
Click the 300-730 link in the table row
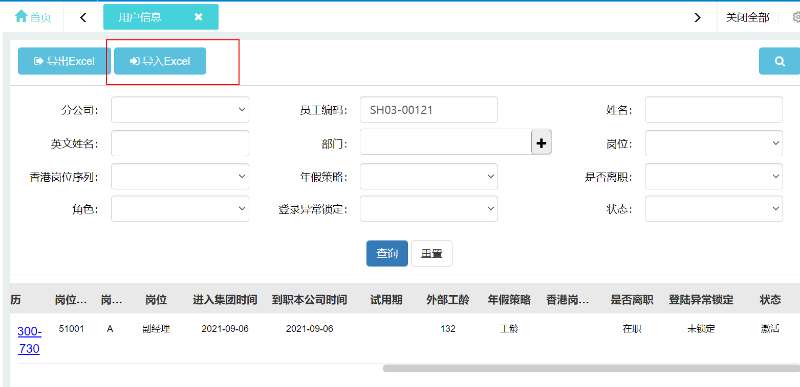29,340
